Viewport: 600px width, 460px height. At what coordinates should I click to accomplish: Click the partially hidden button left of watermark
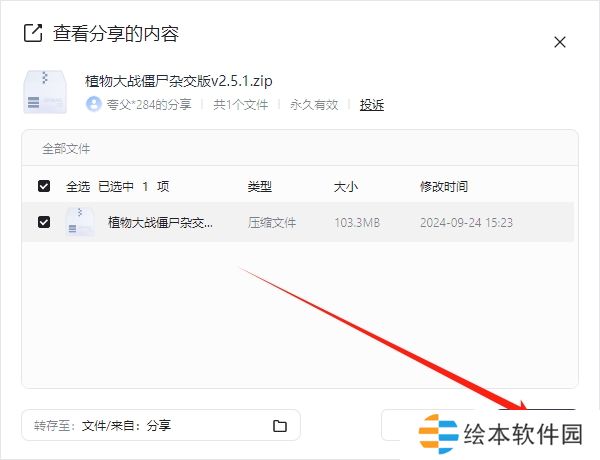pyautogui.click(x=398, y=423)
